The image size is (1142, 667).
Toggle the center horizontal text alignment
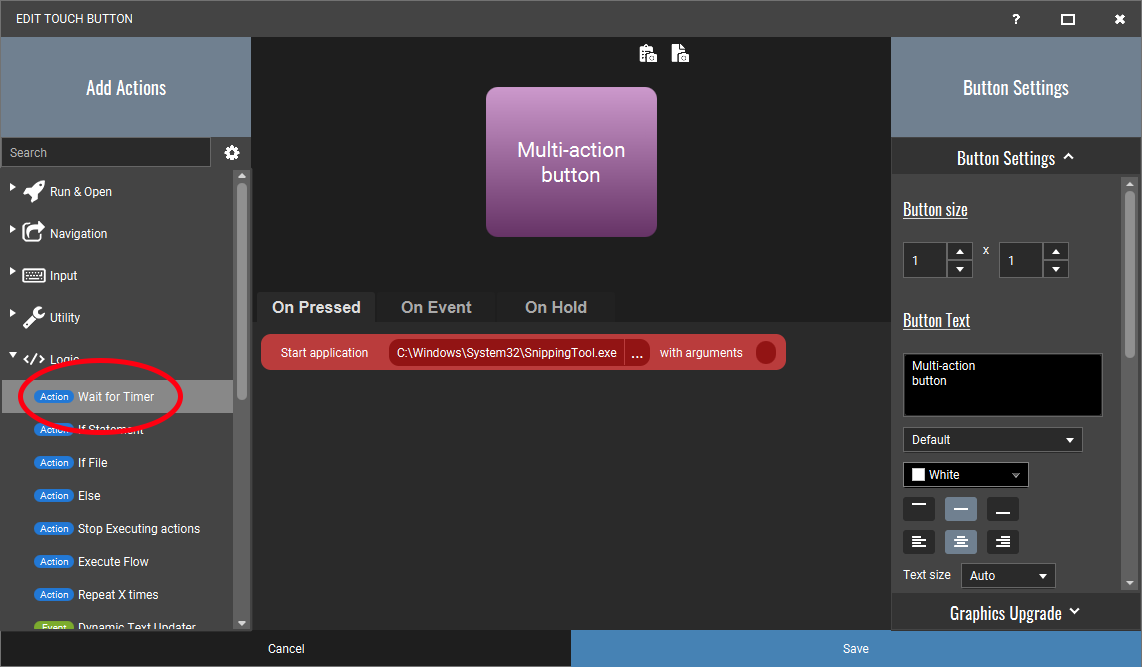[x=960, y=542]
